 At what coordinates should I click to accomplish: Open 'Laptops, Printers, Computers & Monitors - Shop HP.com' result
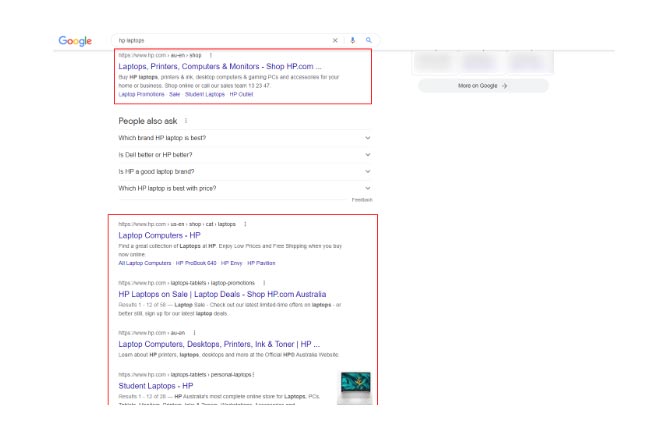tap(220, 66)
